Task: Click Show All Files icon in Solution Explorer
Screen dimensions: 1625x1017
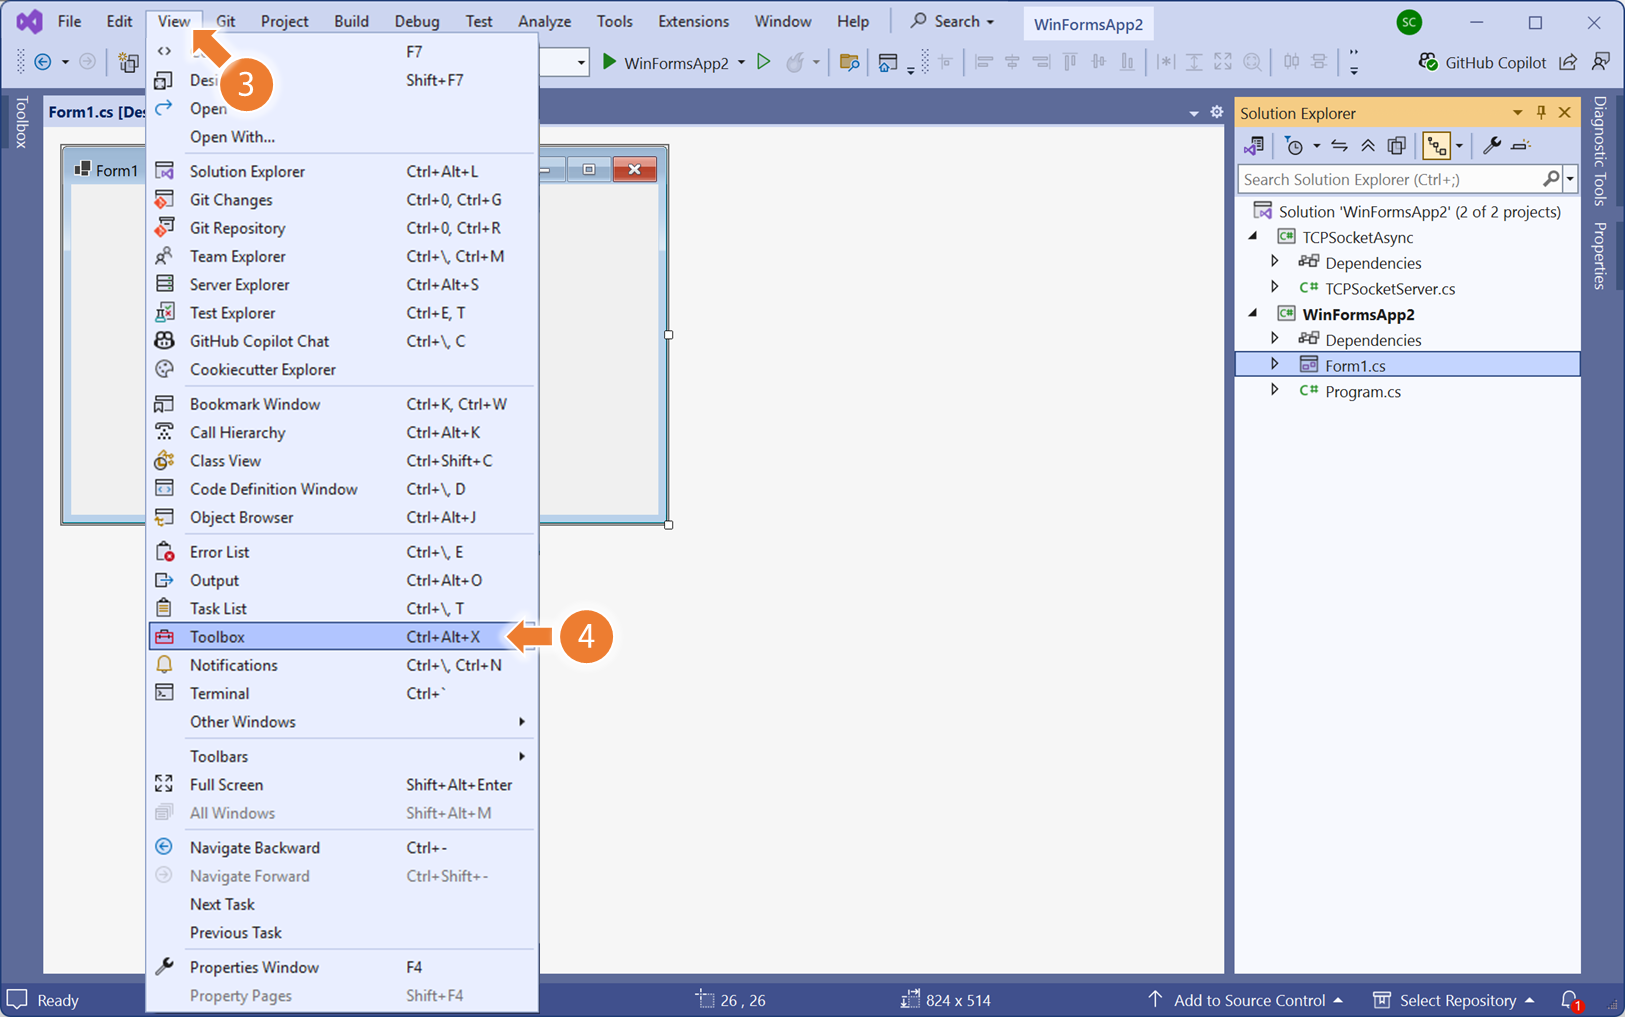Action: click(x=1397, y=146)
